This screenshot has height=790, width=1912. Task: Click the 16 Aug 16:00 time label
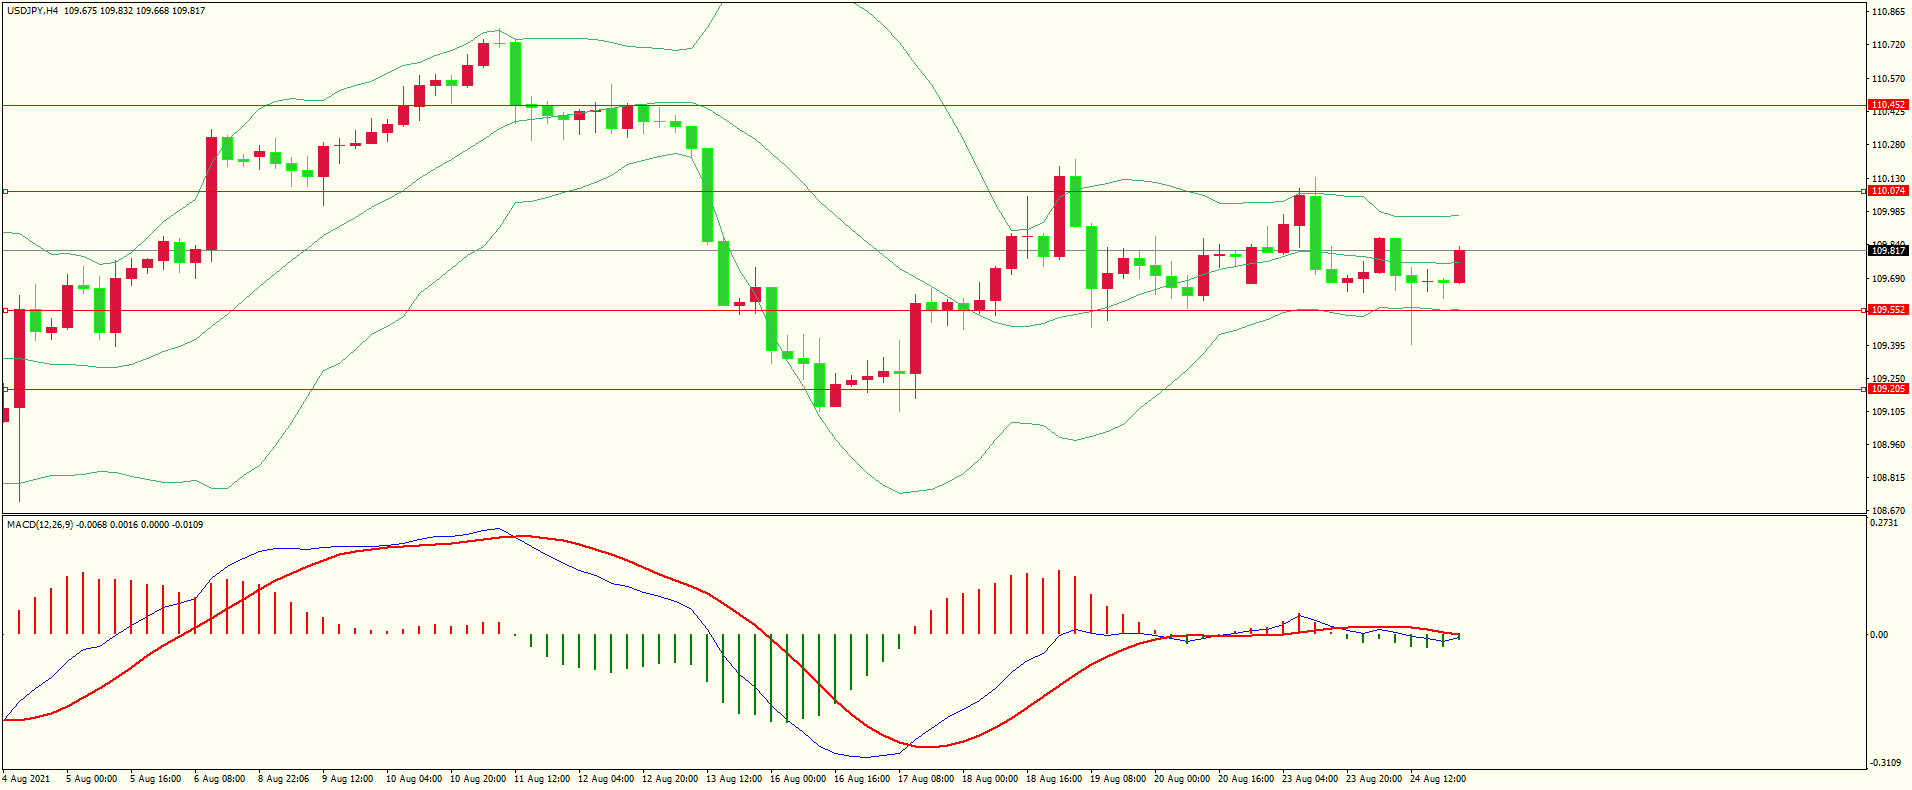point(862,779)
